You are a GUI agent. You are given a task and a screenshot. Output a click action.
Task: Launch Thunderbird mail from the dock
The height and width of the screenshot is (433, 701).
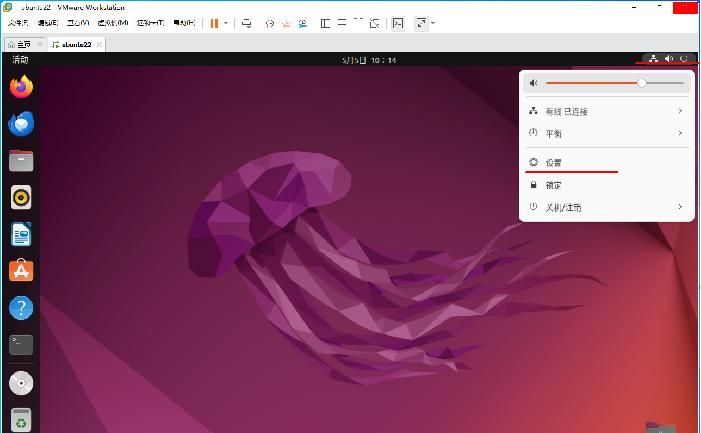21,124
